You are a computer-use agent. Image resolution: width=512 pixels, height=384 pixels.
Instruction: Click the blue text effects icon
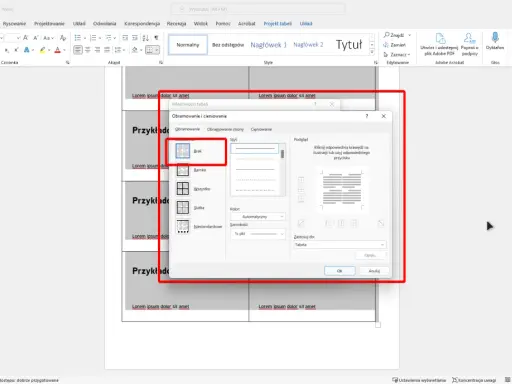pos(26,50)
